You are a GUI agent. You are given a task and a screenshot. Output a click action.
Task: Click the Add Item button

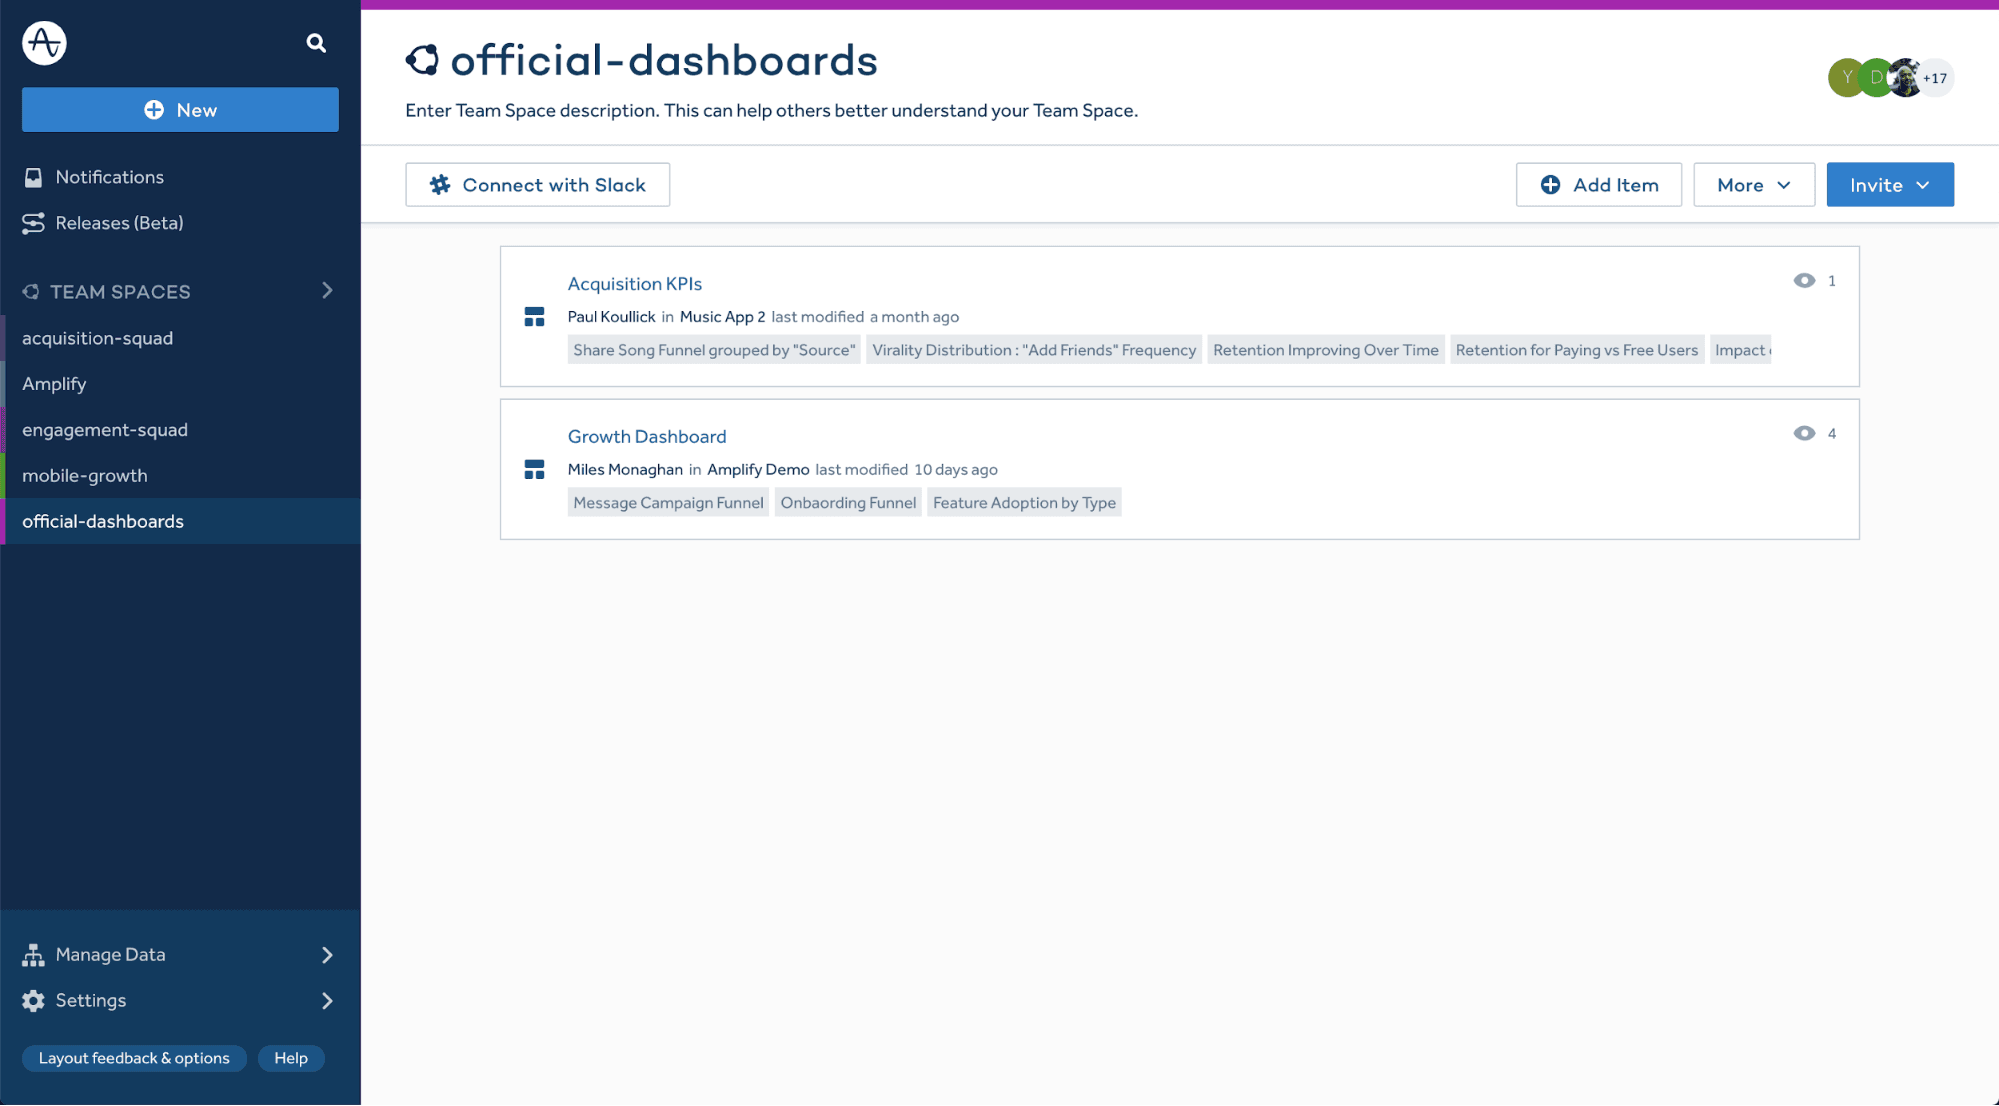pyautogui.click(x=1598, y=184)
